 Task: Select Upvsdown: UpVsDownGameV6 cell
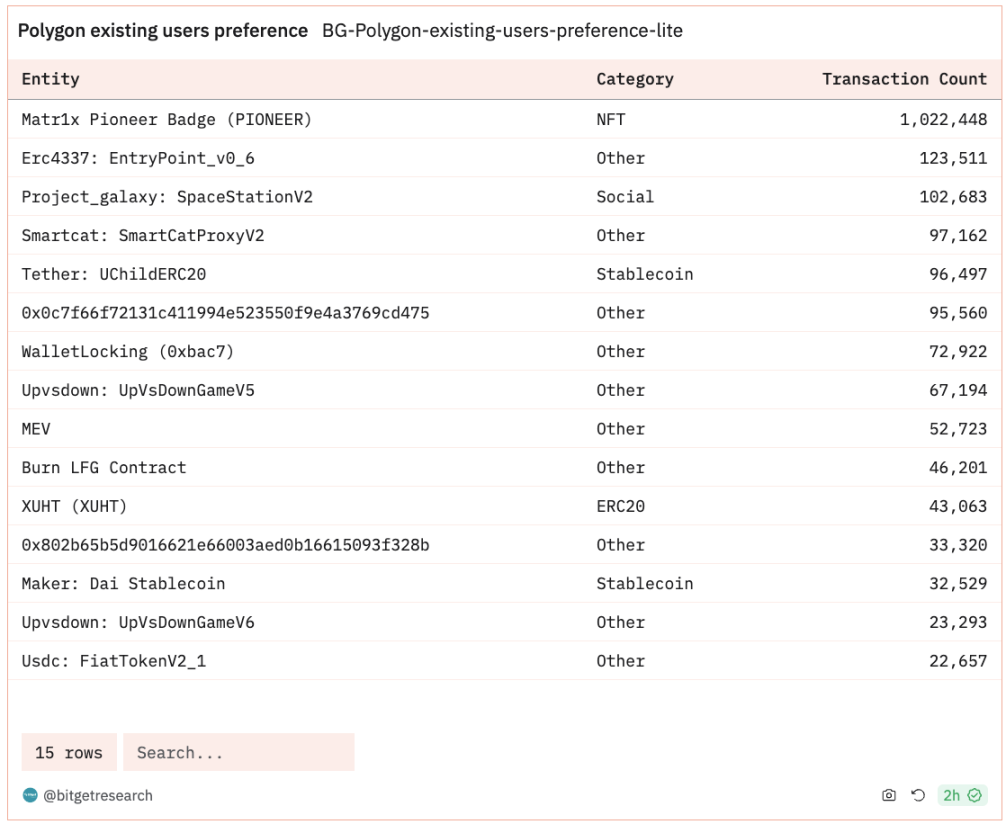(138, 622)
